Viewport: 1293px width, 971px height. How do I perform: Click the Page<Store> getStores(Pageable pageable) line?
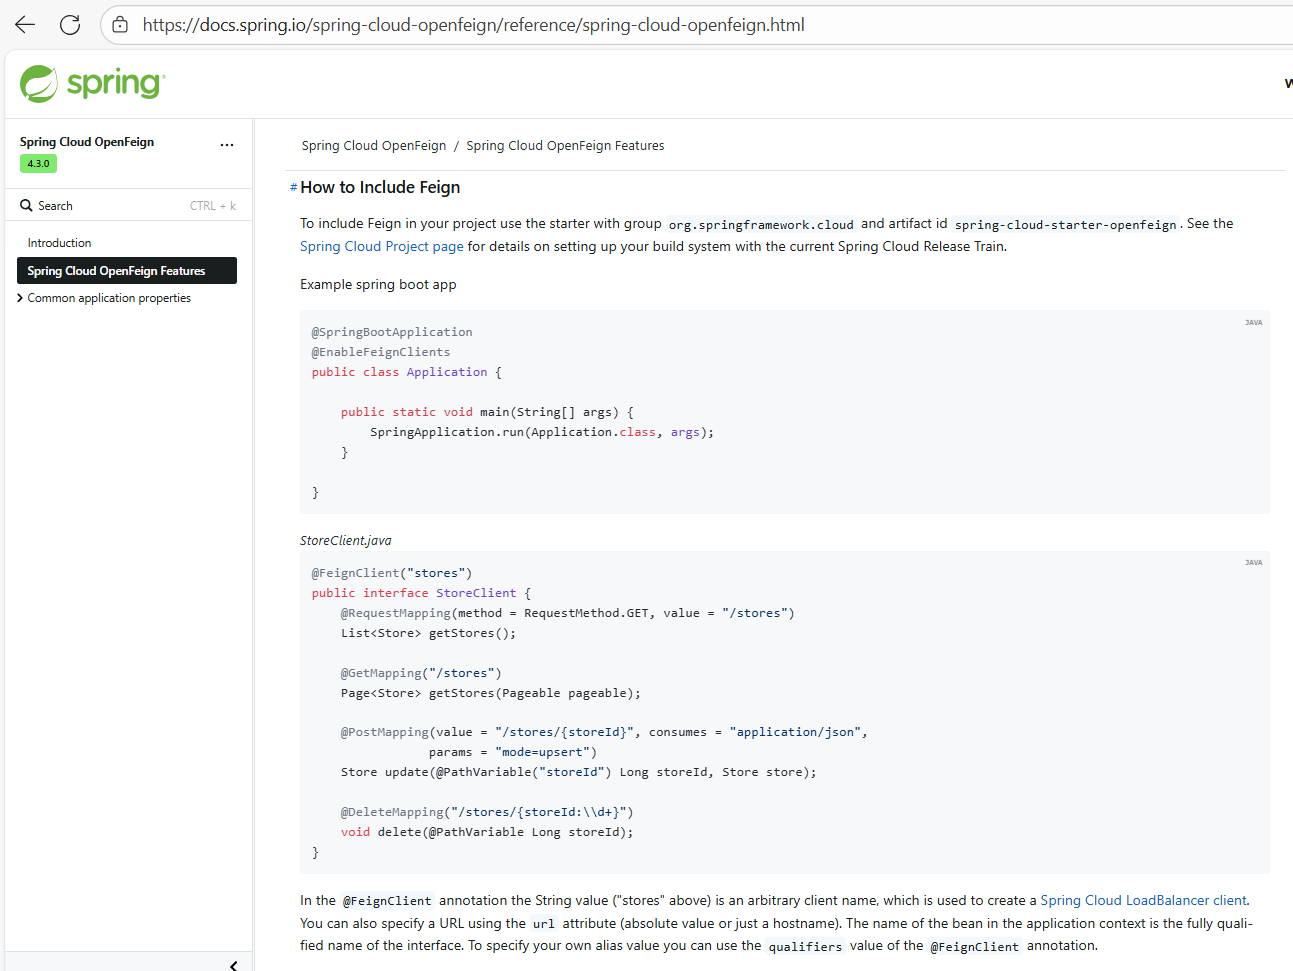[x=491, y=693]
